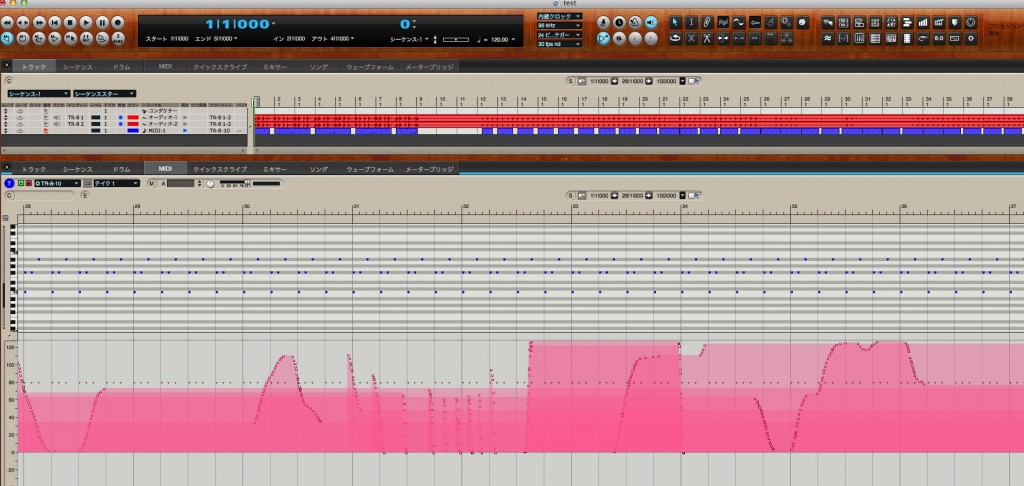The image size is (1024, 486).
Task: Switch to lower ミキサー tab
Action: click(275, 169)
